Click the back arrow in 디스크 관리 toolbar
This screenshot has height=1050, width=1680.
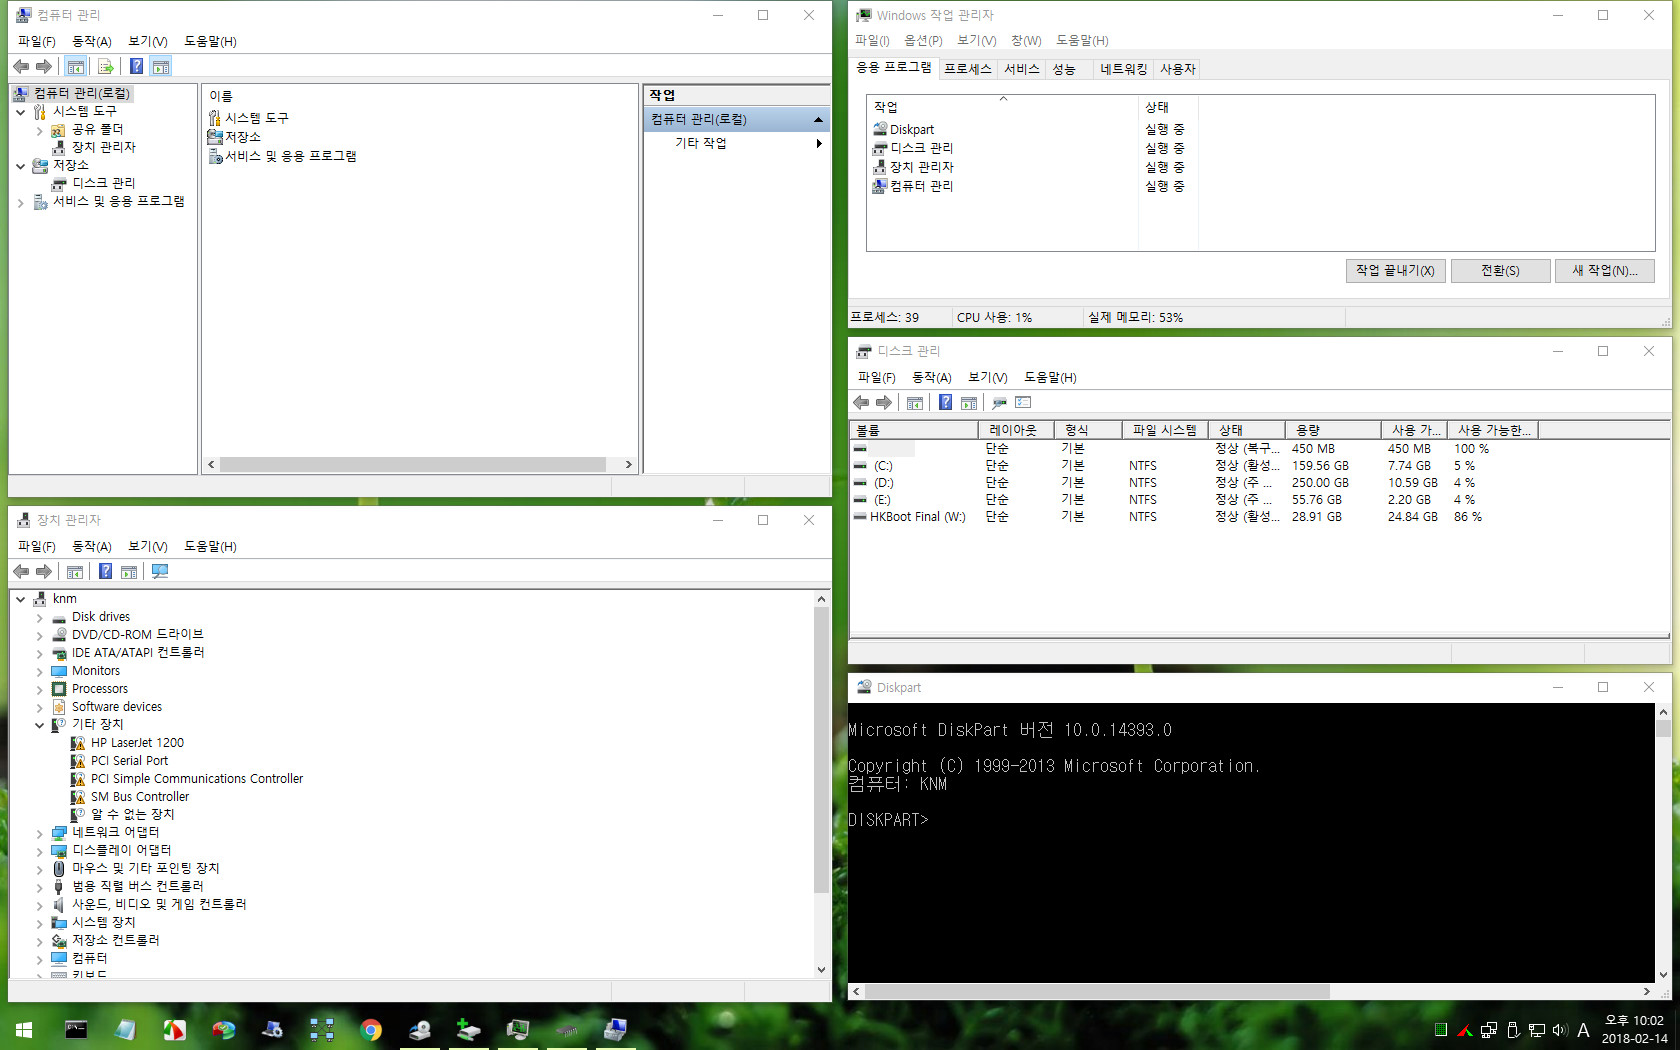861,402
